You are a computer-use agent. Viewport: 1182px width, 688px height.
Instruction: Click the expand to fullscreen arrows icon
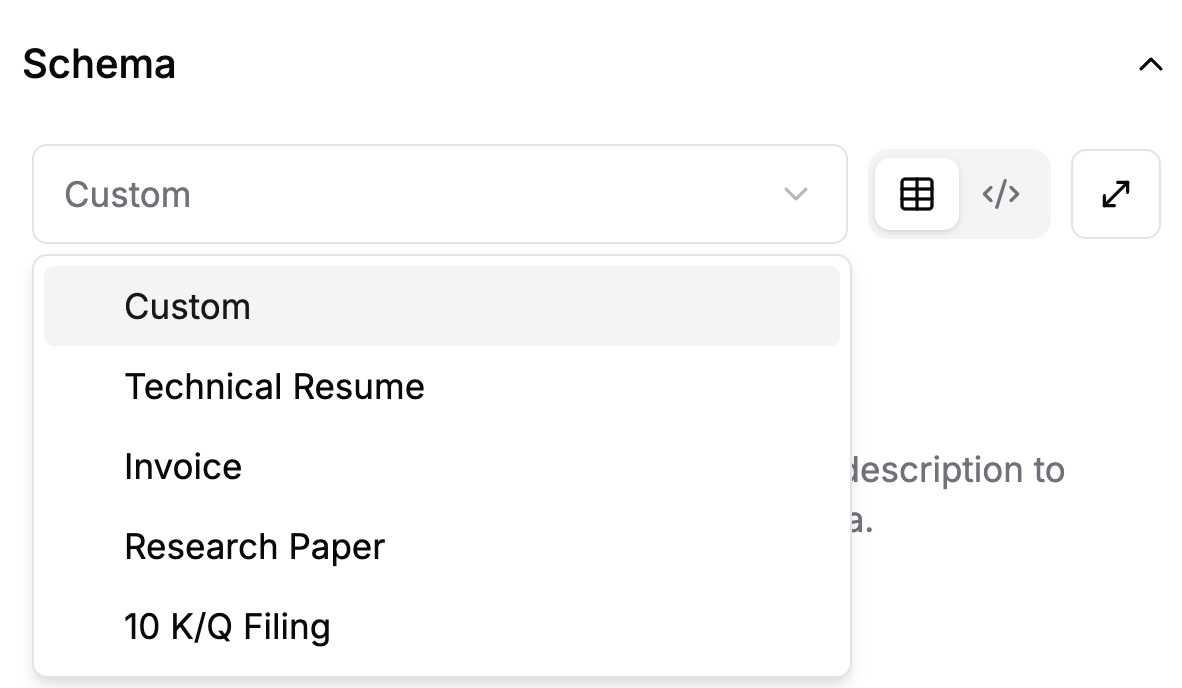coord(1116,194)
